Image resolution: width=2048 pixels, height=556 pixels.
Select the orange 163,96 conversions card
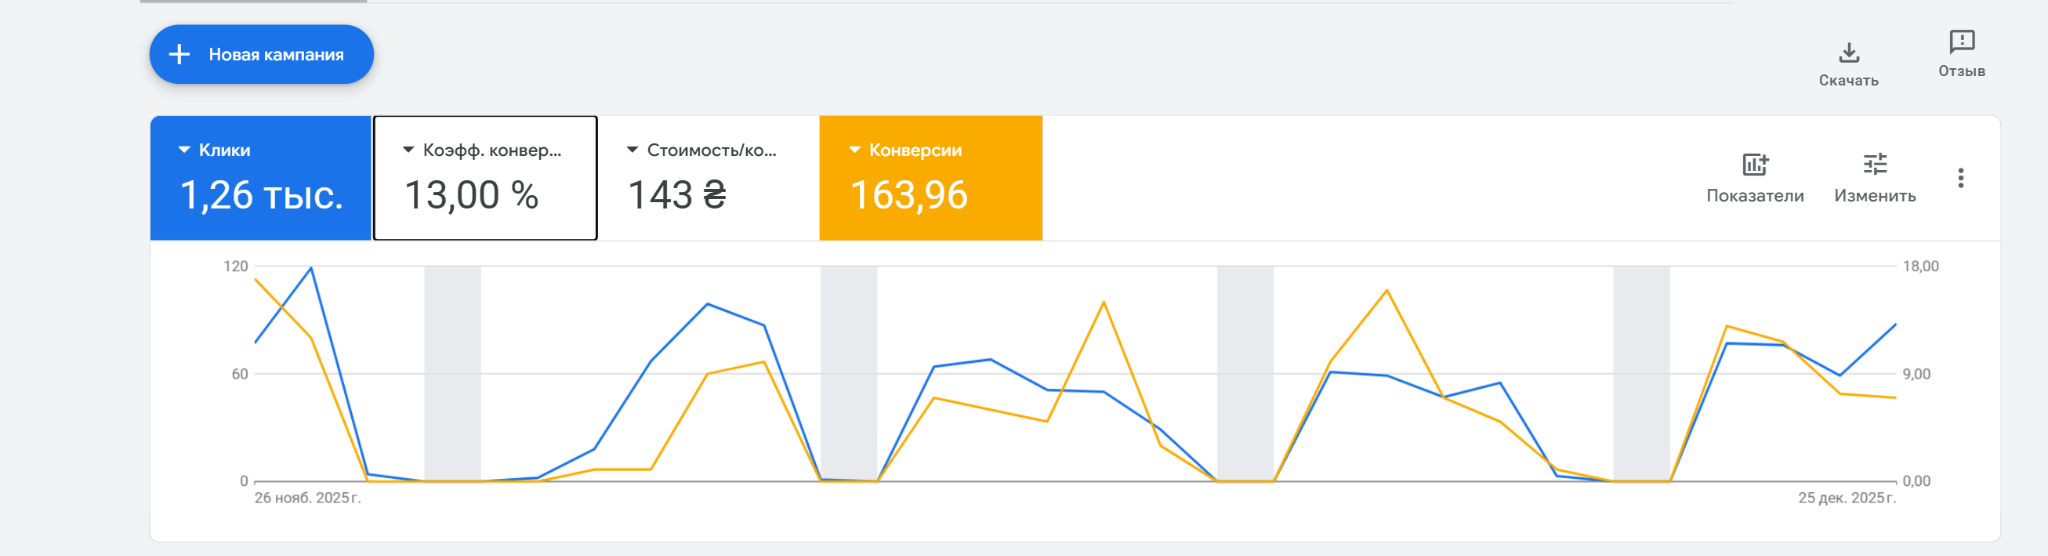(x=930, y=195)
